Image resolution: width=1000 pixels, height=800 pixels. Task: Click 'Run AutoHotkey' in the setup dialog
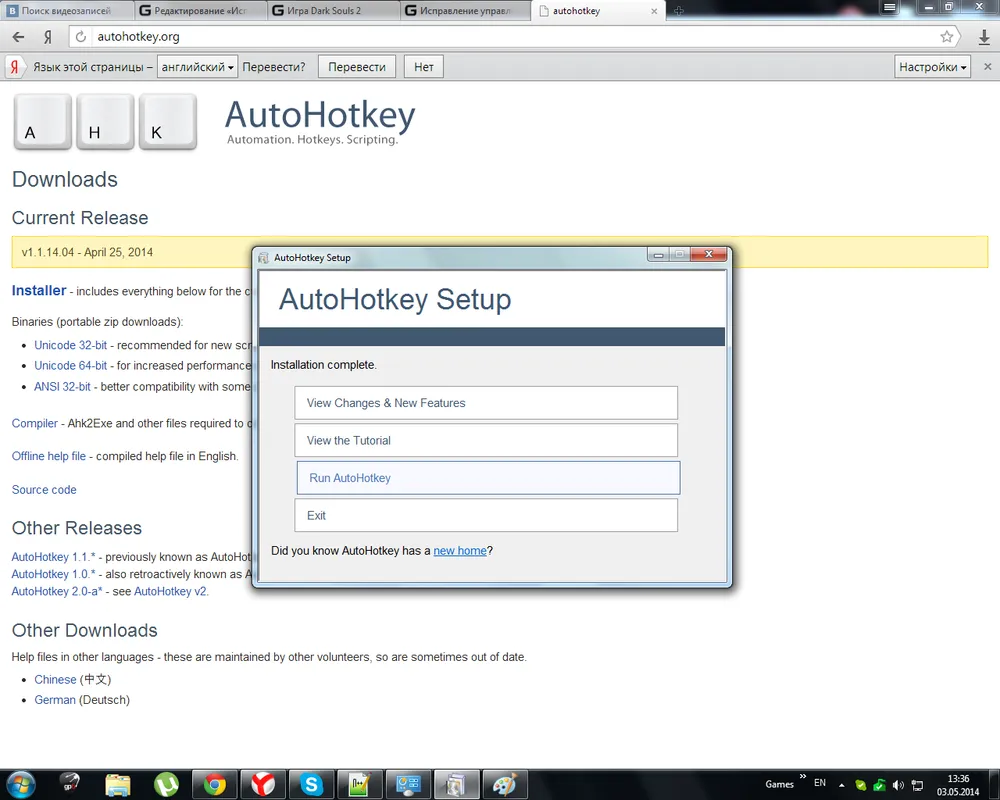488,478
